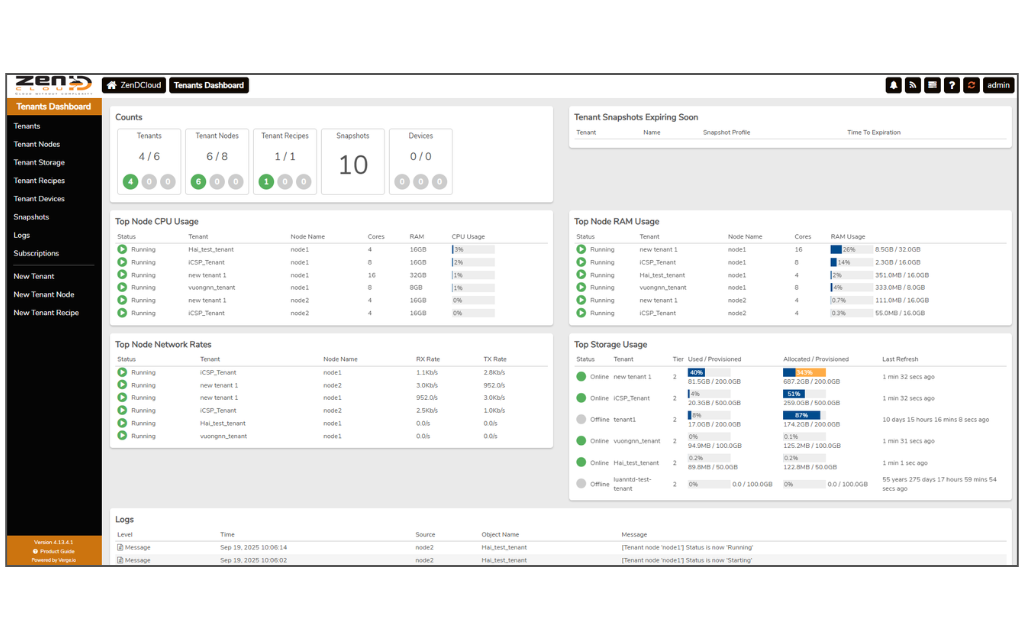Click the orange refresh icon
This screenshot has width=1024, height=640.
pos(971,86)
